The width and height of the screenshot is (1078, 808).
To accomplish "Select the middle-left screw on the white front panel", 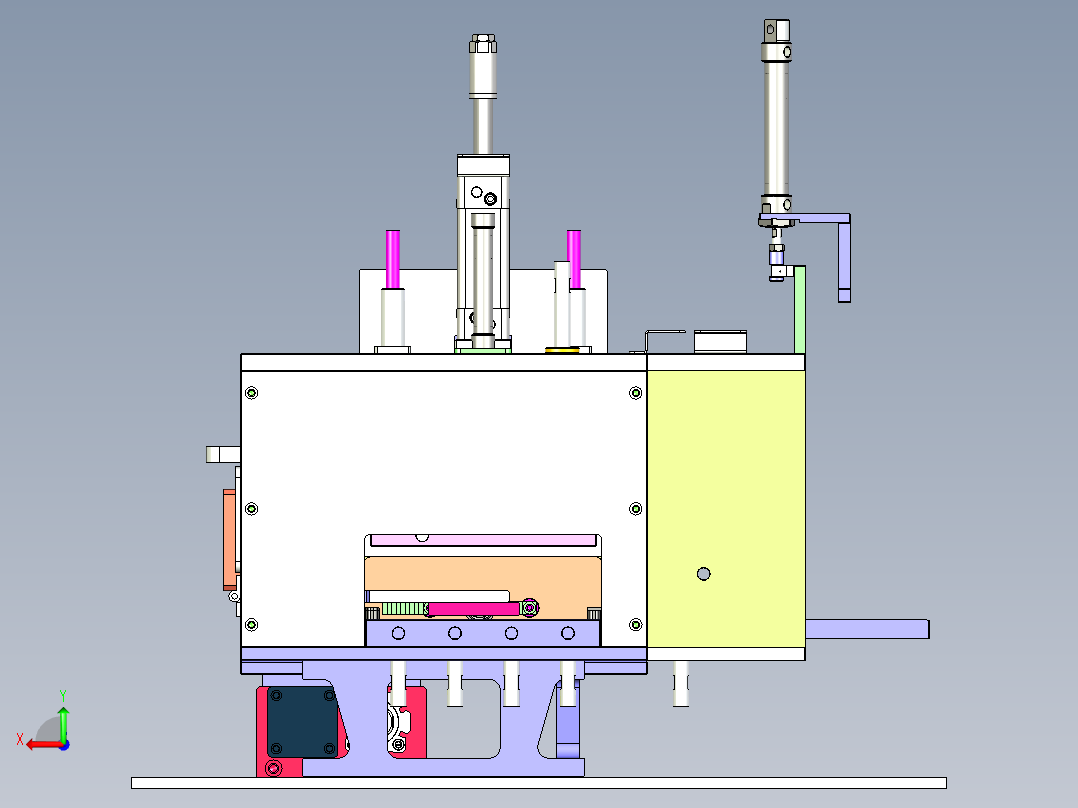I will [252, 509].
